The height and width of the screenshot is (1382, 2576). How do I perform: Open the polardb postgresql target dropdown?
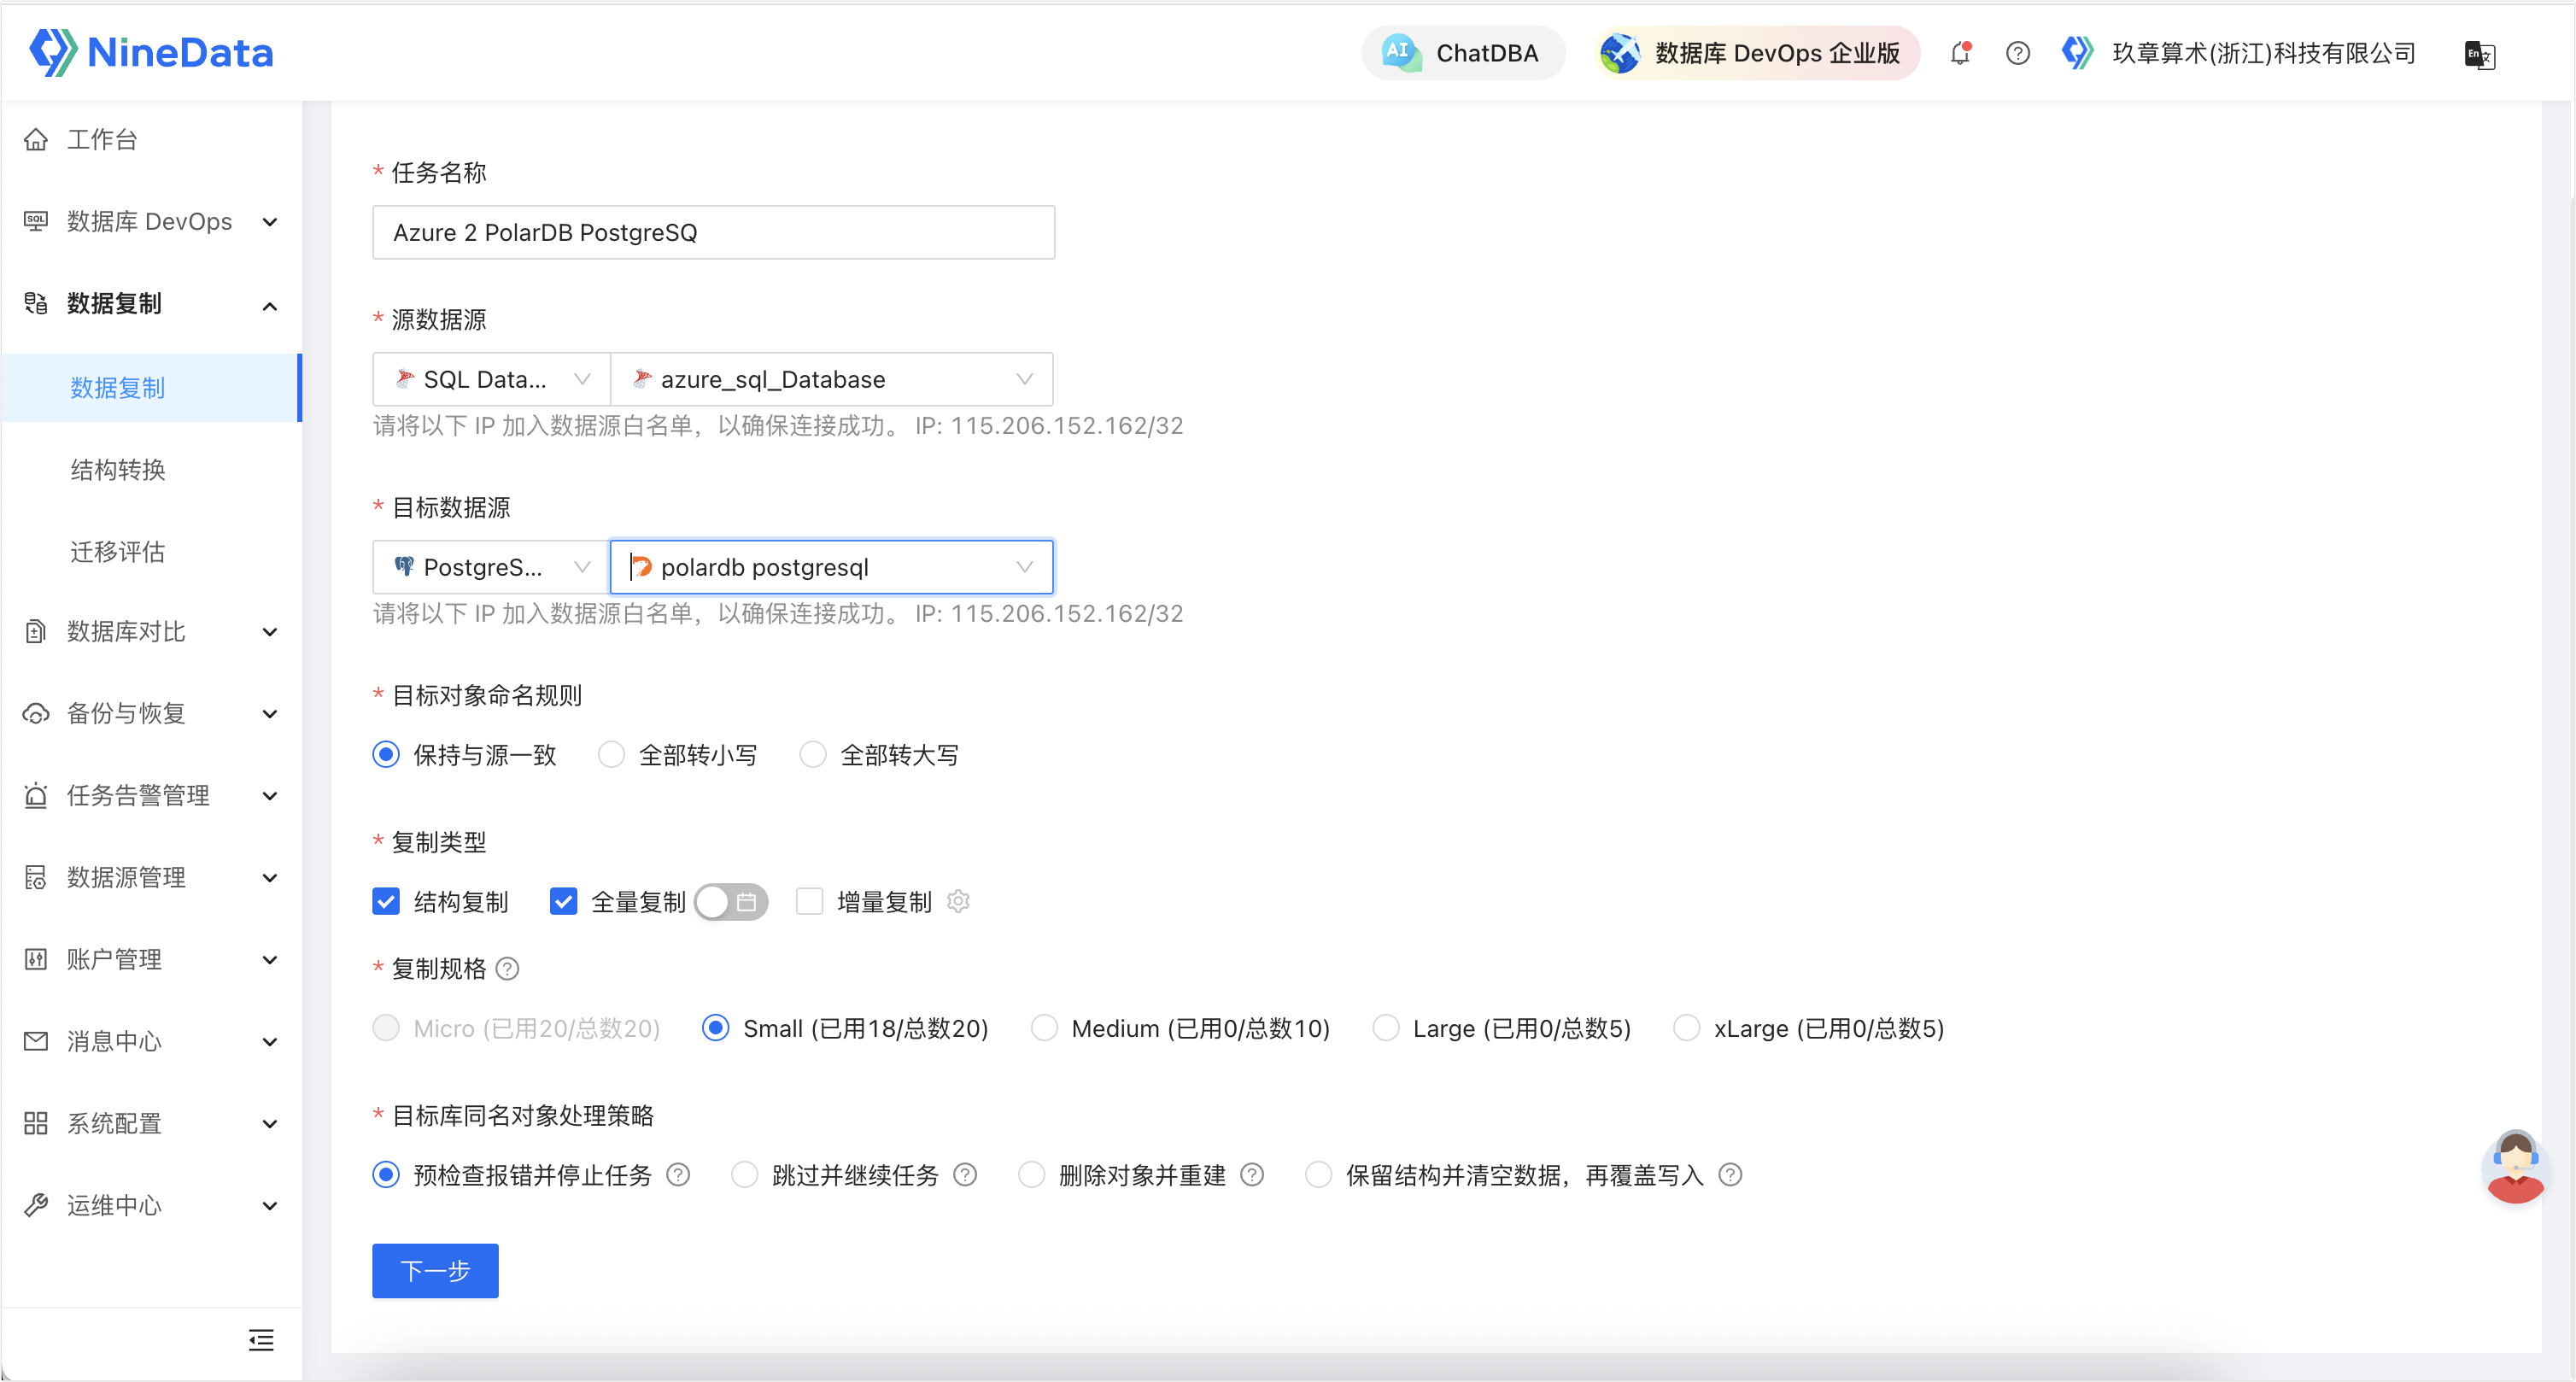pos(831,568)
